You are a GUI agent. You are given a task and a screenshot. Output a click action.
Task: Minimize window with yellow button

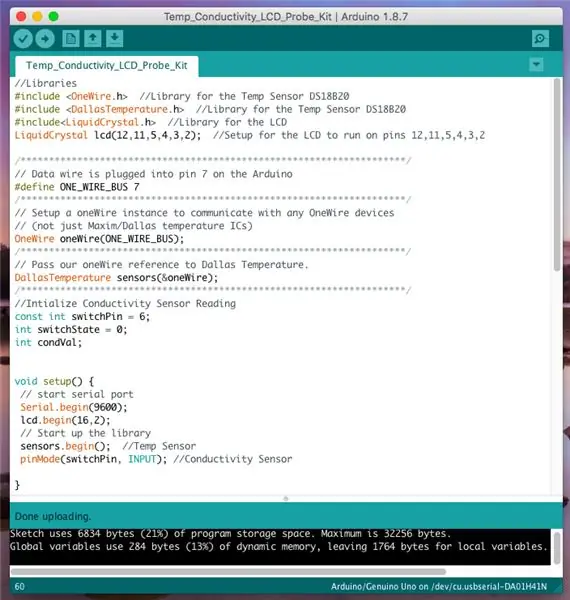[x=37, y=16]
